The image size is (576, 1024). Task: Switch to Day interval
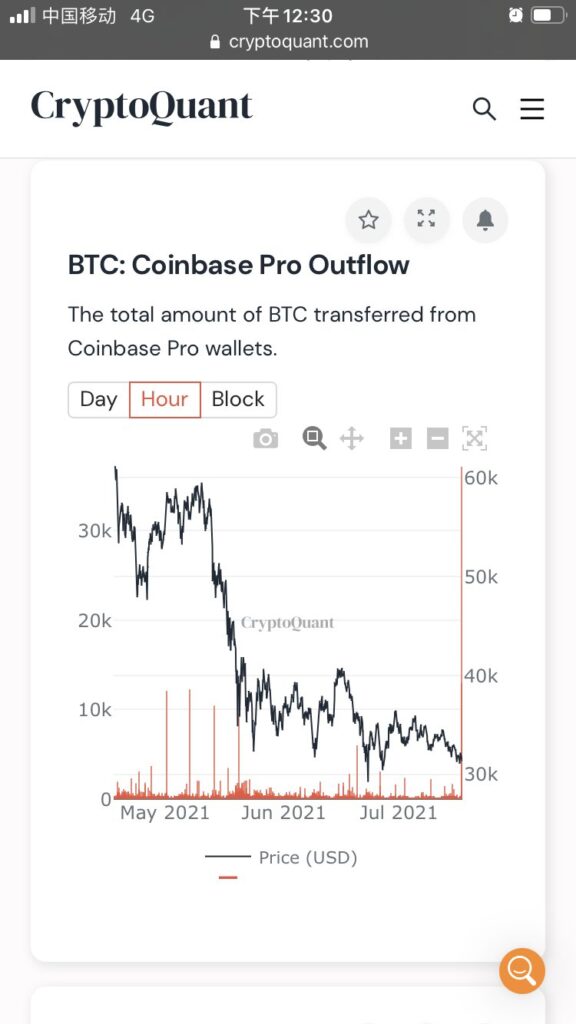(99, 400)
